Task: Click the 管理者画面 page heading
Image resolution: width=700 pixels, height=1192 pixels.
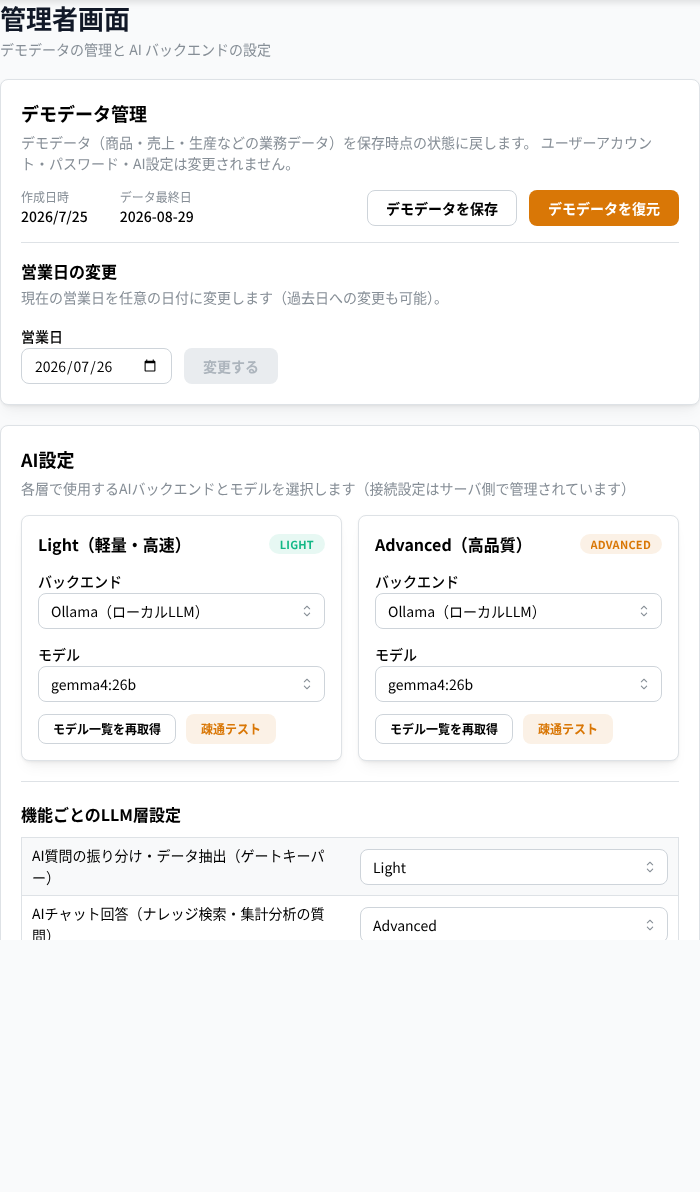Action: [65, 20]
